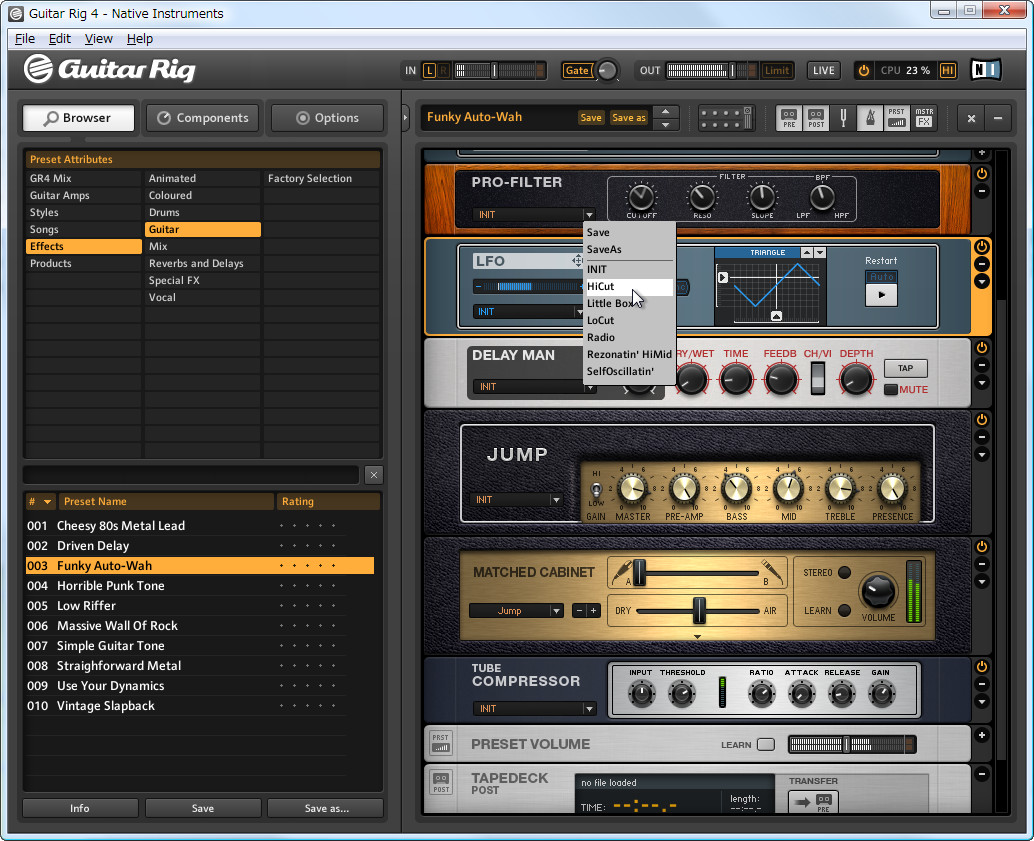Click Save As in the open context menu
The height and width of the screenshot is (841, 1034).
click(x=604, y=249)
